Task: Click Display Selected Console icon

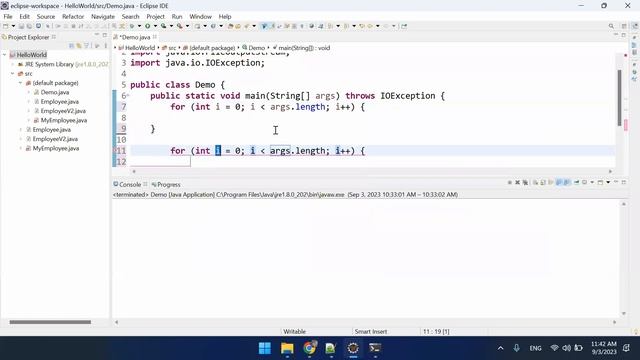Action: [x=585, y=182]
